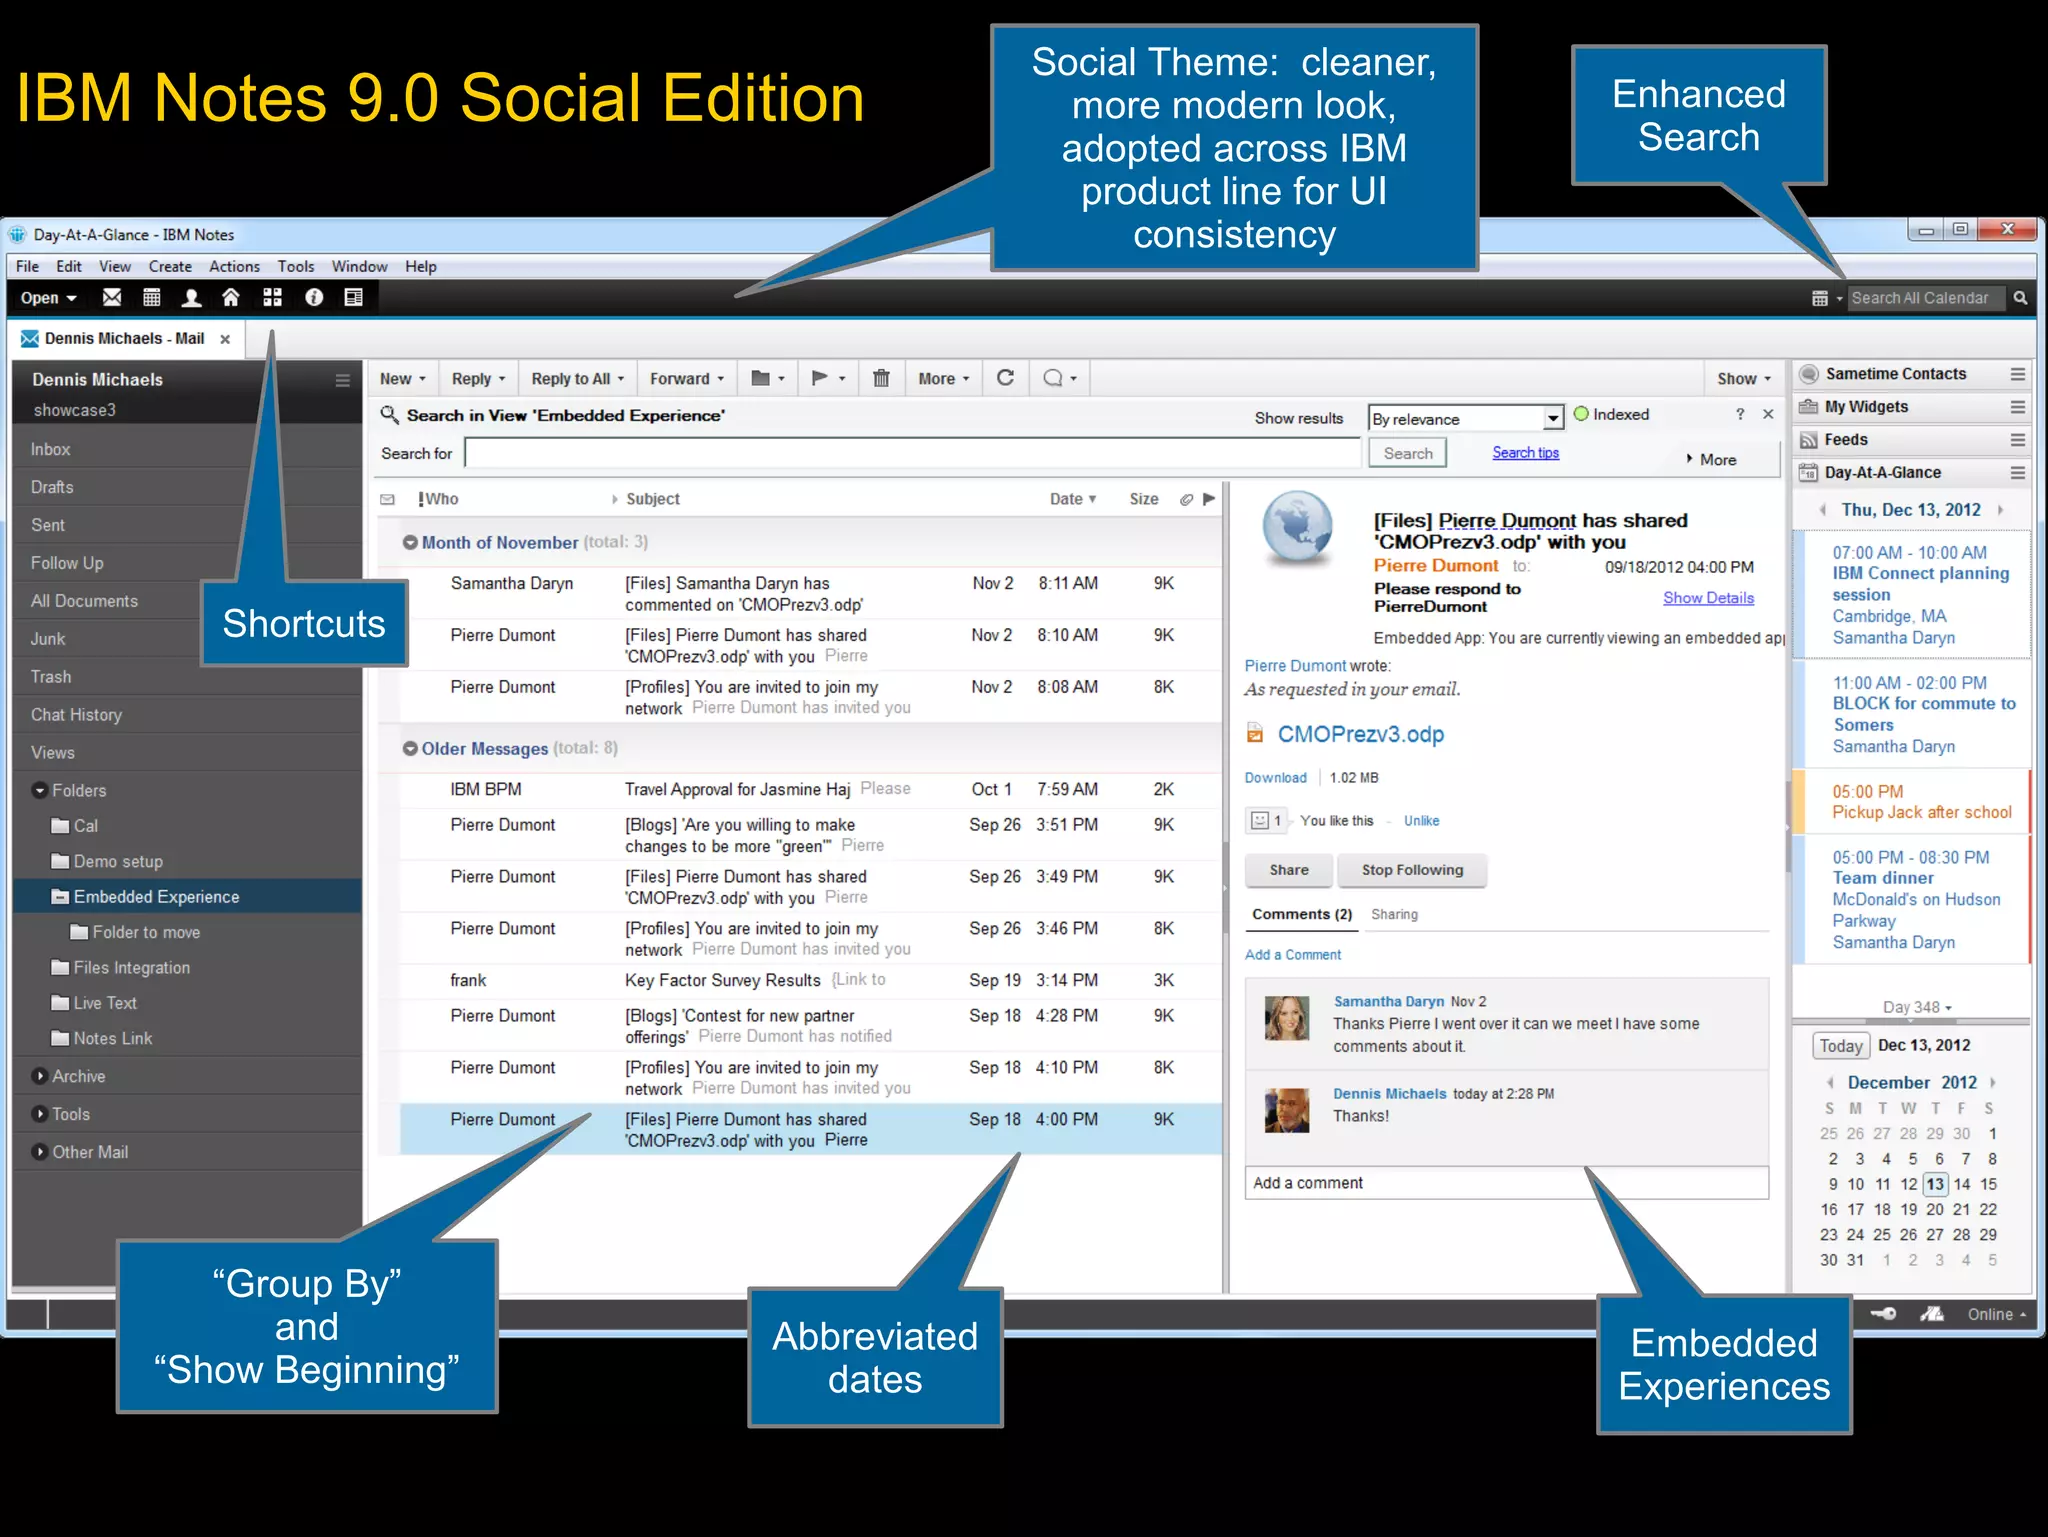Viewport: 2048px width, 1537px height.
Task: Refresh the mail view with circular arrow
Action: coord(1006,377)
